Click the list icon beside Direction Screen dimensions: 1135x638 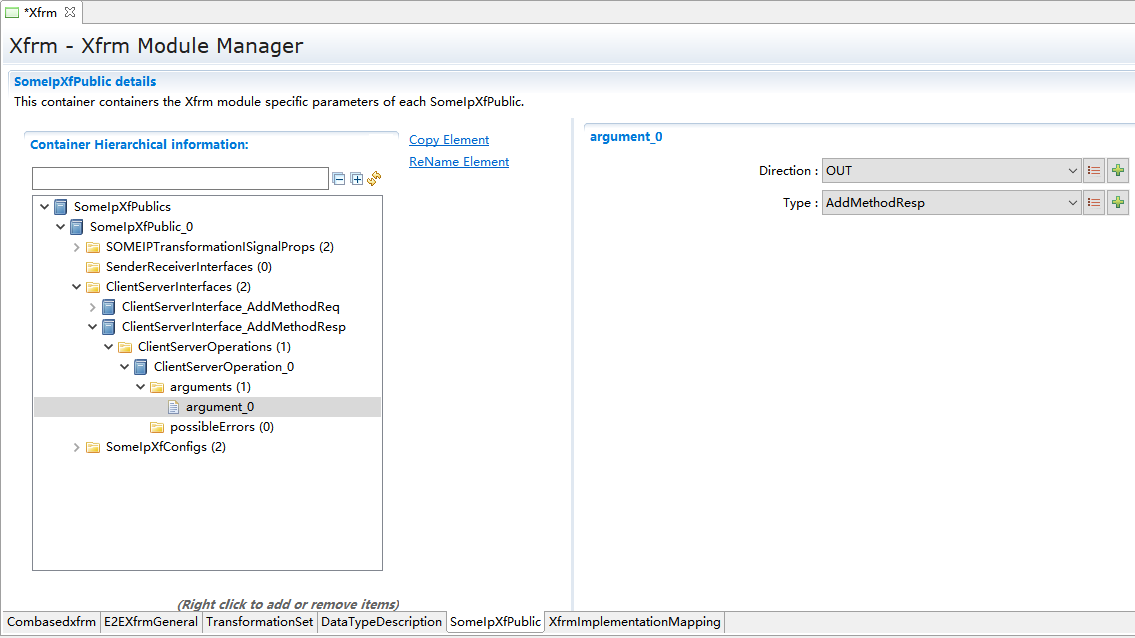1094,171
